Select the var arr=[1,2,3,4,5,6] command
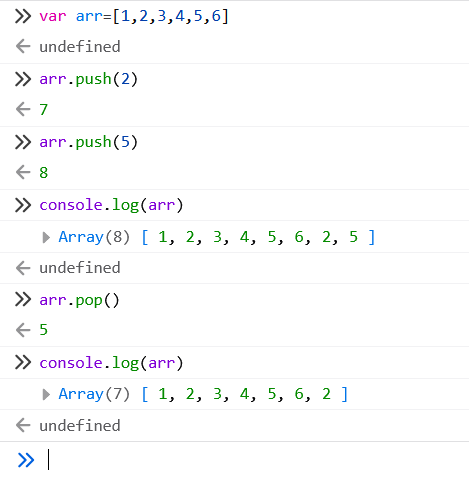The width and height of the screenshot is (469, 477). pyautogui.click(x=134, y=16)
